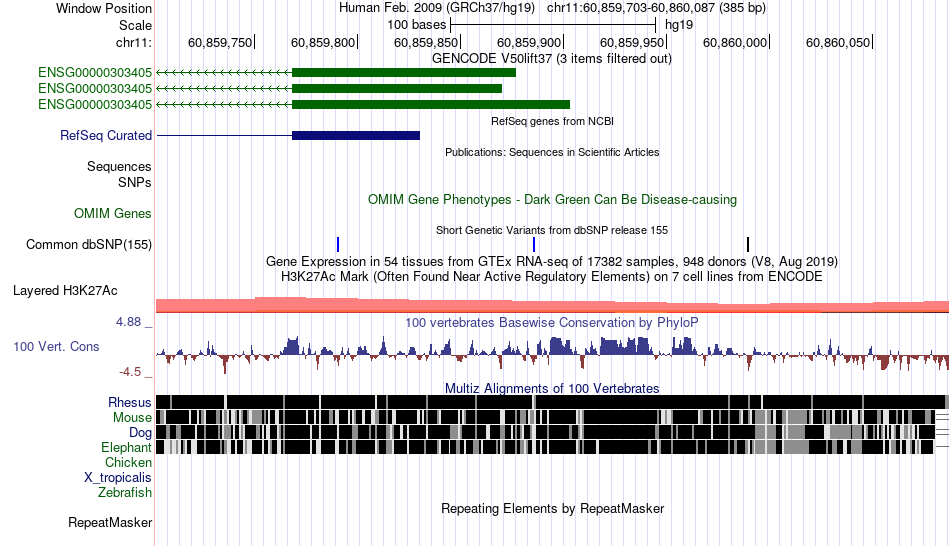Click the Mouse alignment label

point(132,418)
